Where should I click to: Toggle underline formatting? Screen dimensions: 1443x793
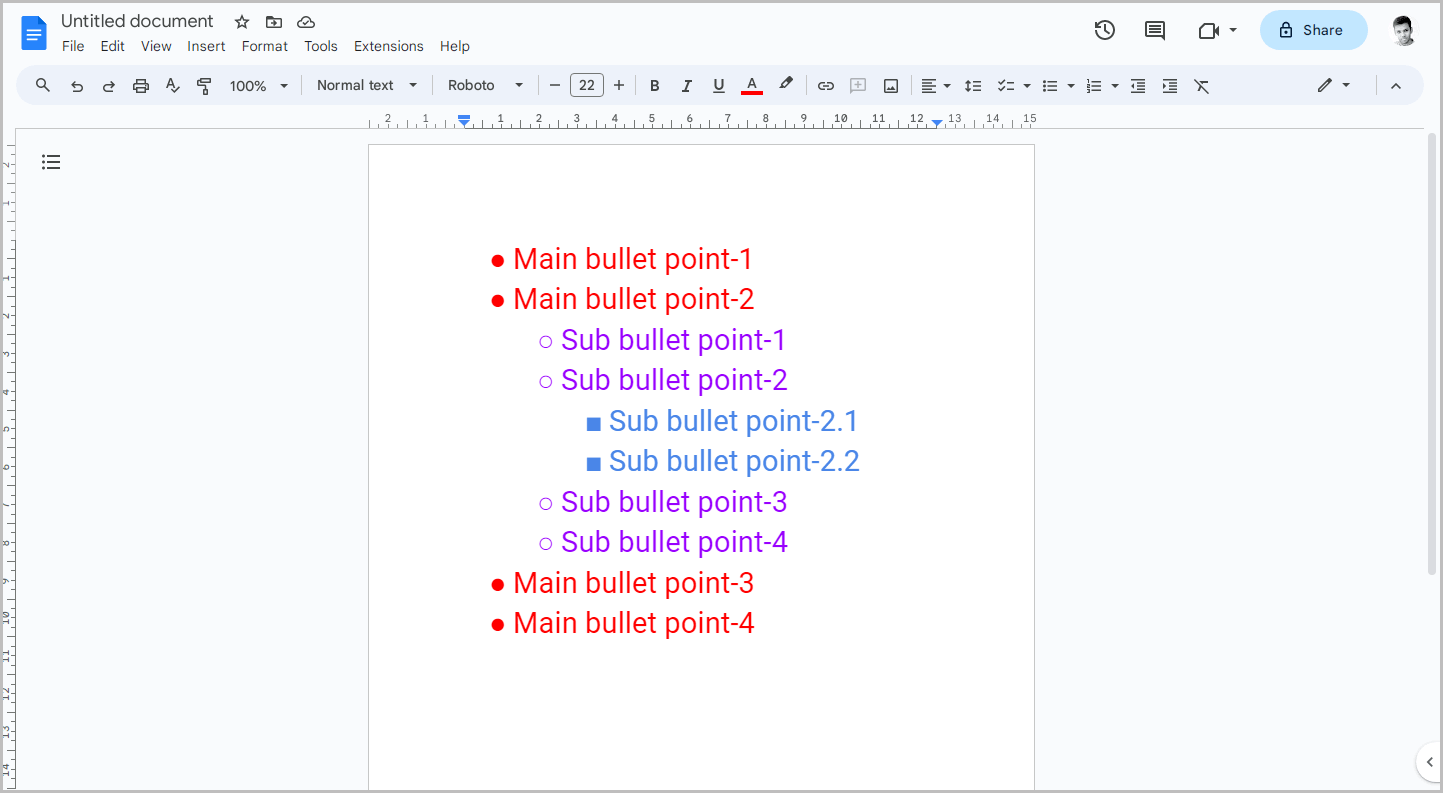pyautogui.click(x=719, y=86)
